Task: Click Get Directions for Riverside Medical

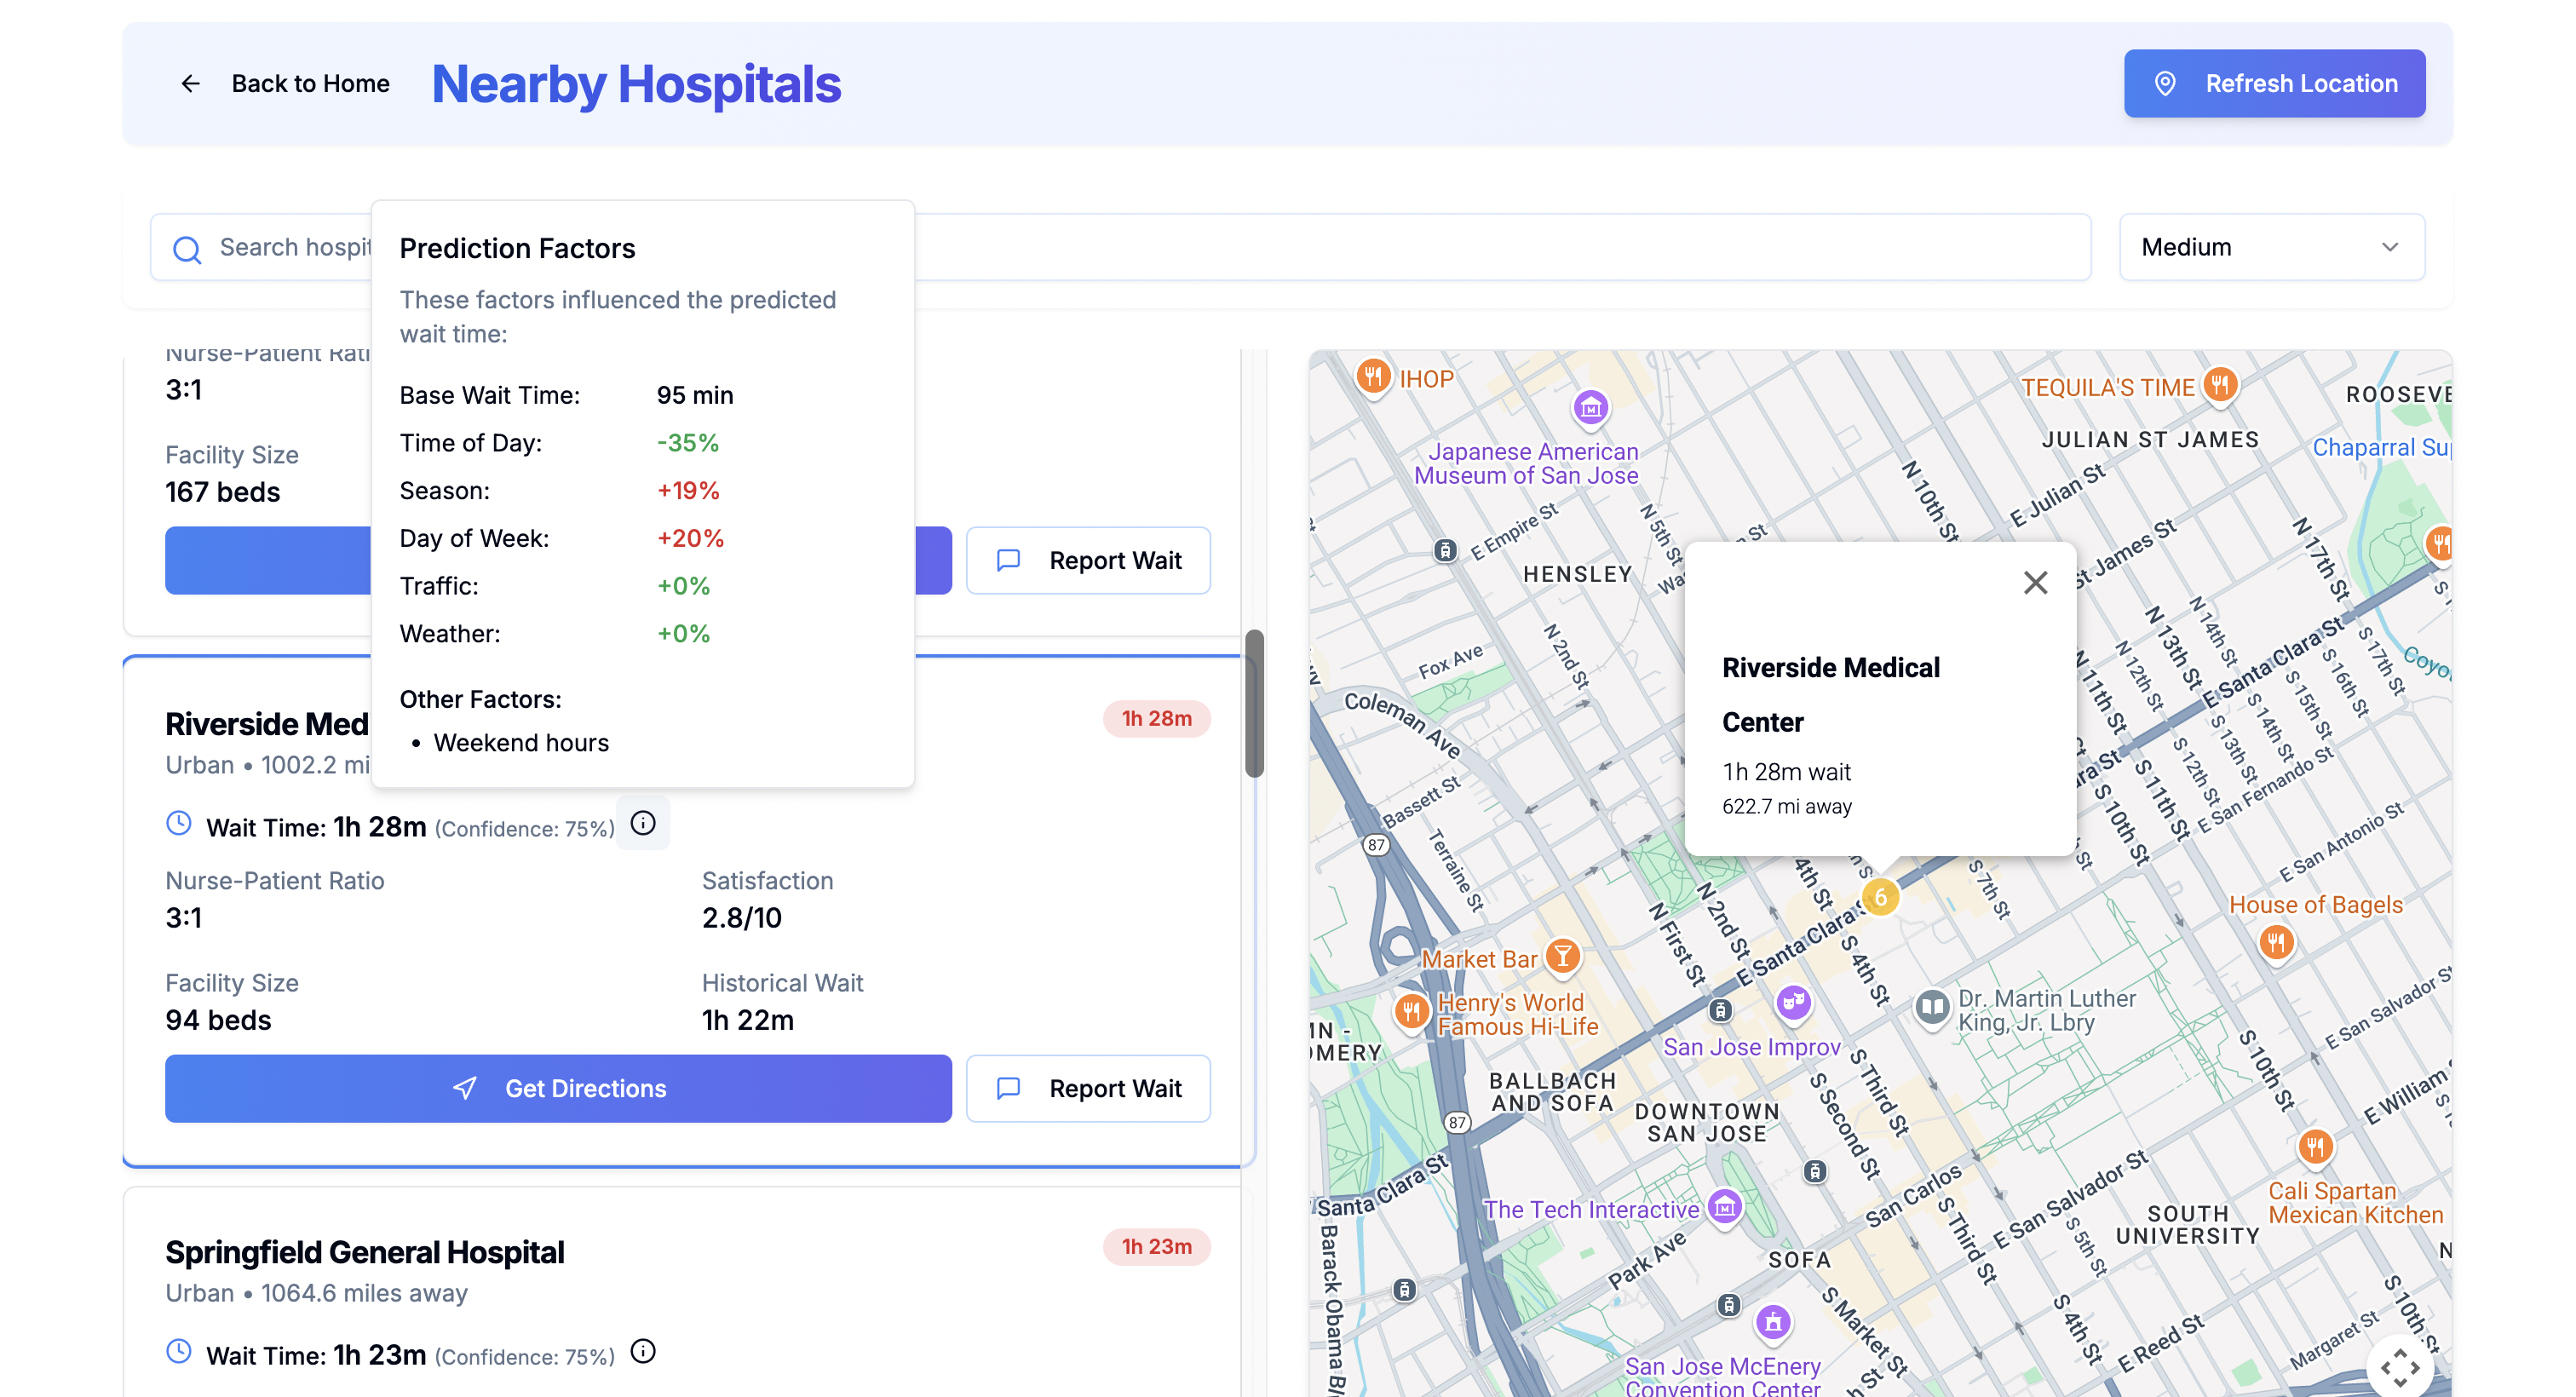Action: coord(558,1088)
